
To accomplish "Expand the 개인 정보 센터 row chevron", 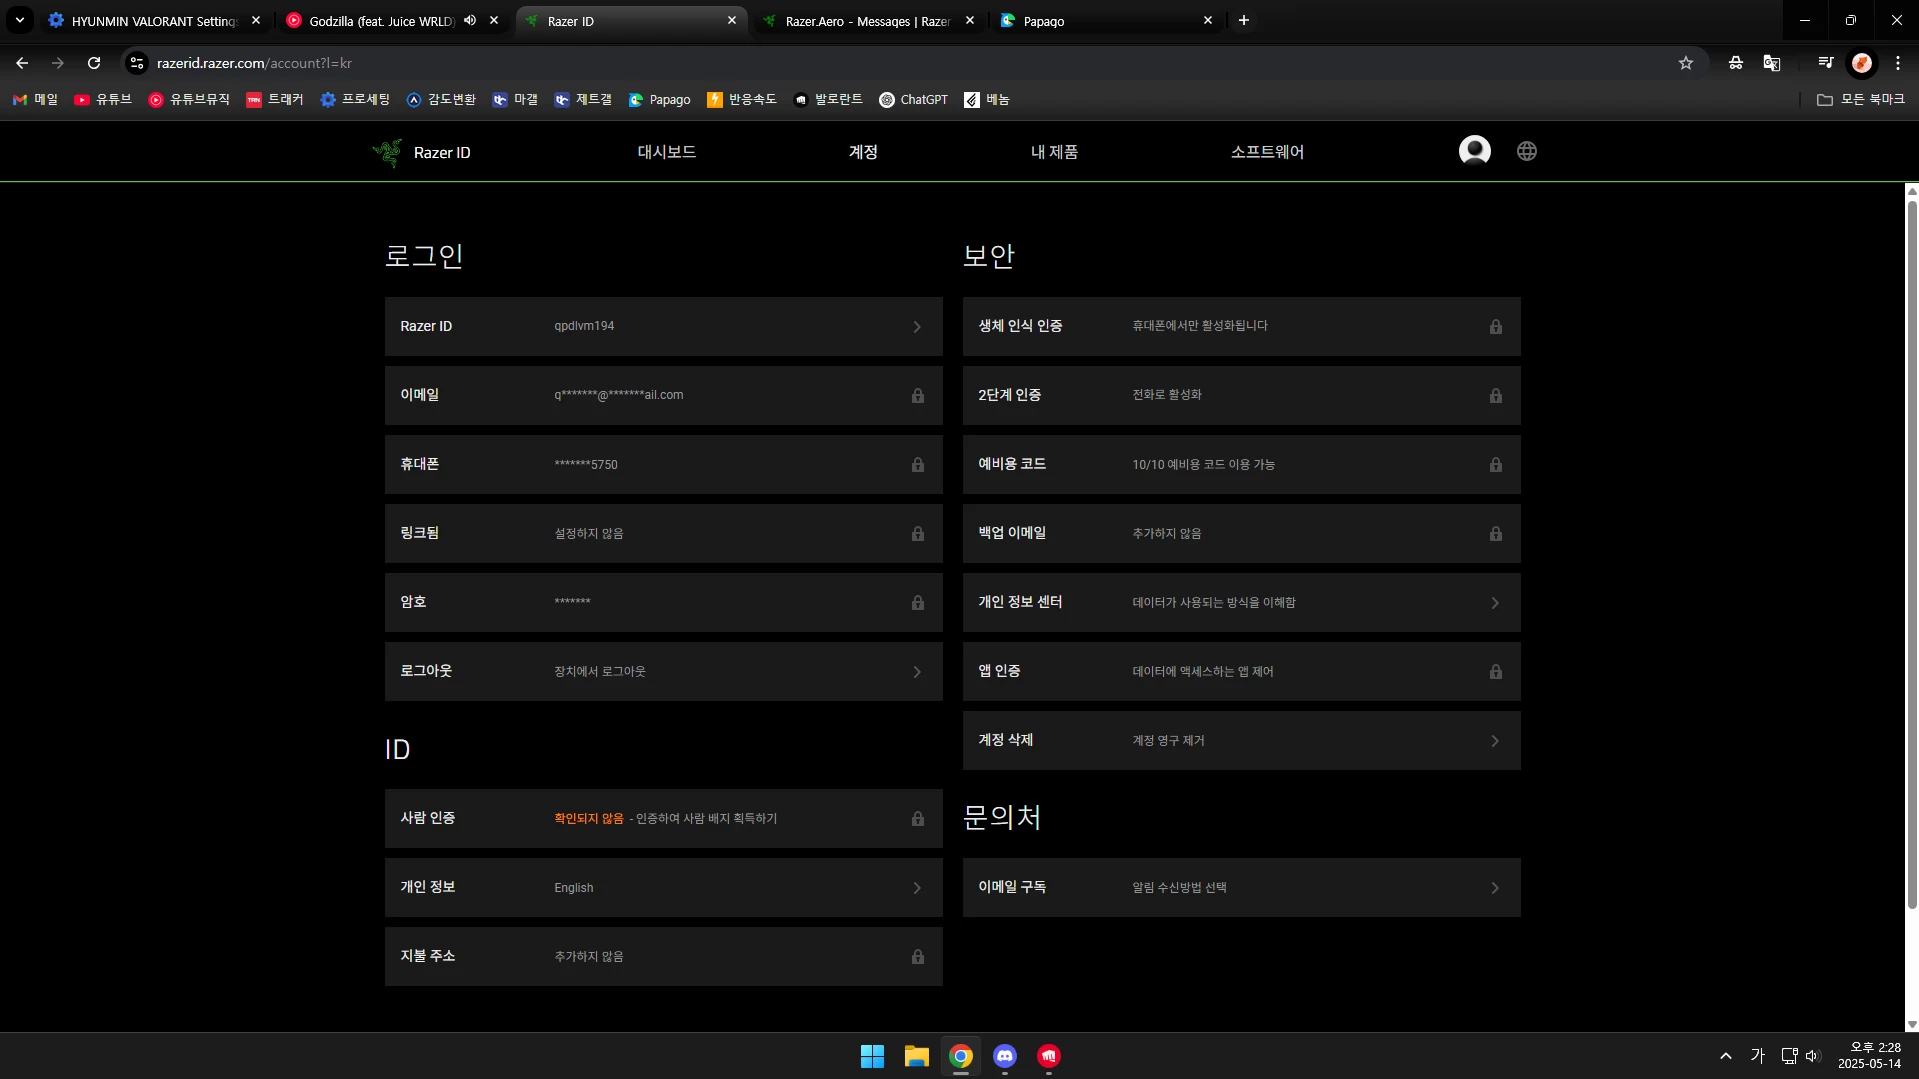I will tap(1495, 603).
